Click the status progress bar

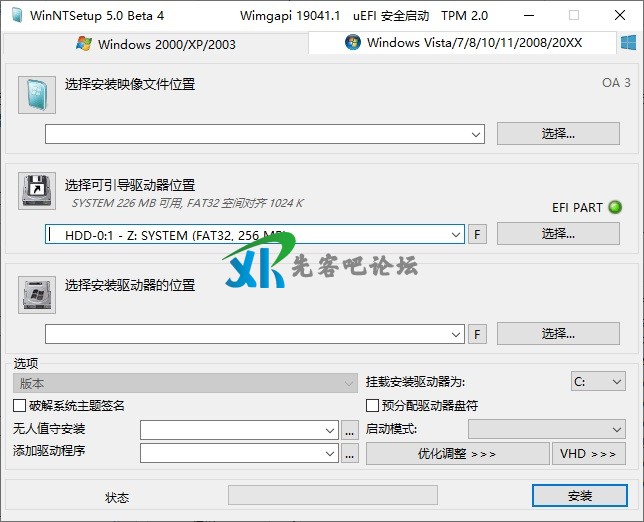(332, 496)
